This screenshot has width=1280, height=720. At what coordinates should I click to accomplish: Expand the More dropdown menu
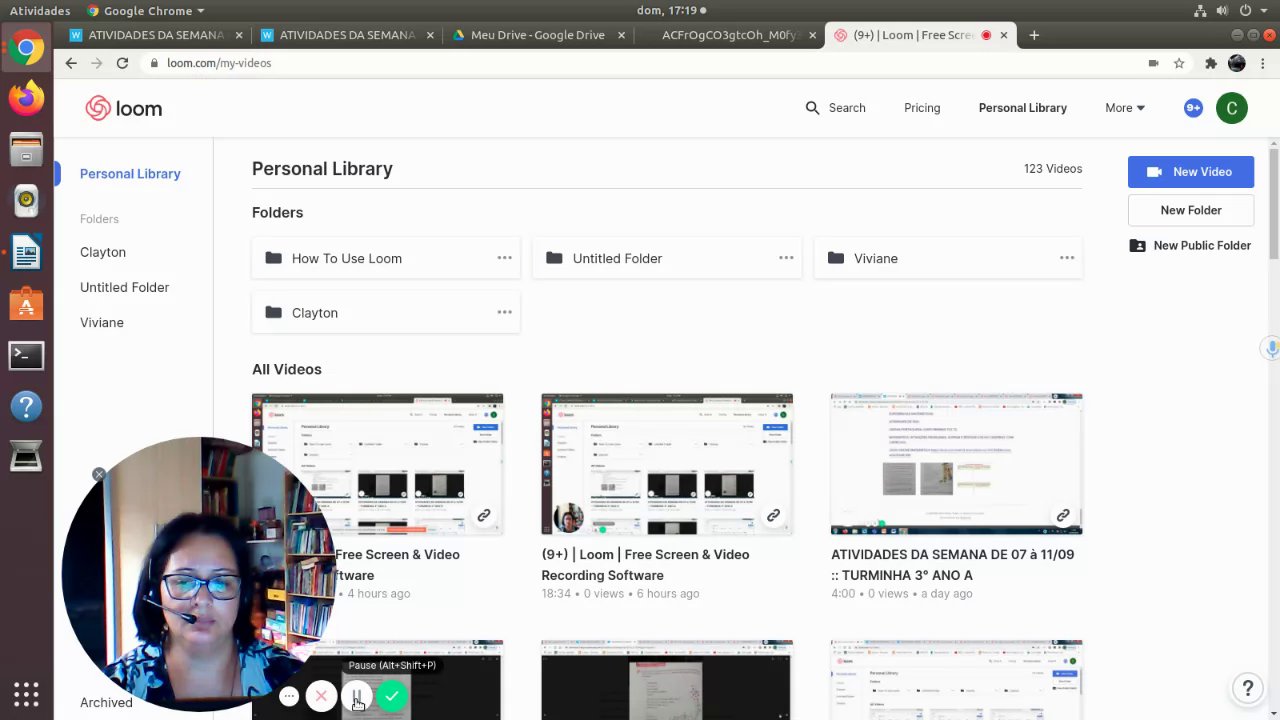[x=1125, y=108]
